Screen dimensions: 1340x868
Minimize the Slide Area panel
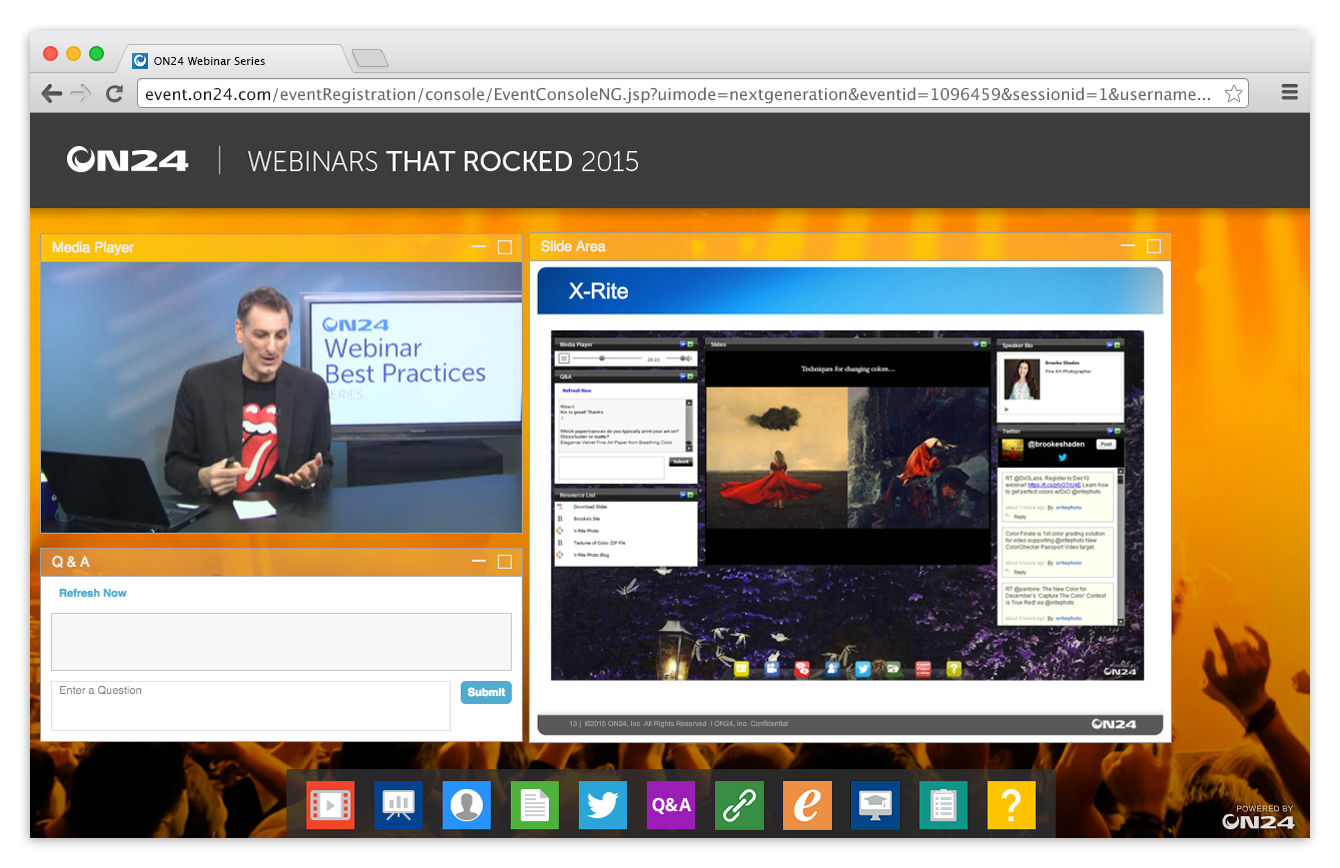[x=1128, y=246]
